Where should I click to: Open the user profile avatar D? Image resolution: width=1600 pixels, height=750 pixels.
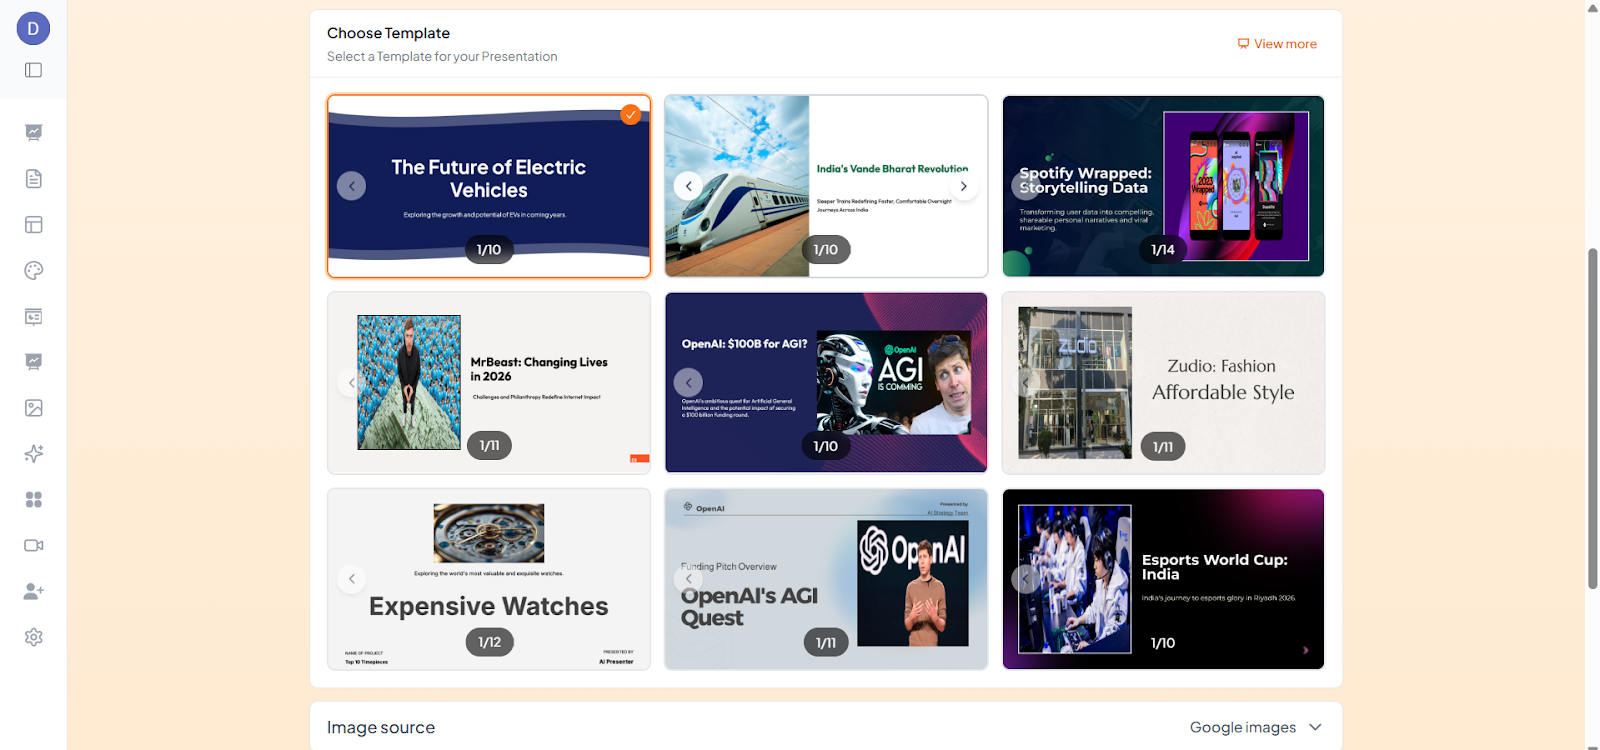click(33, 29)
